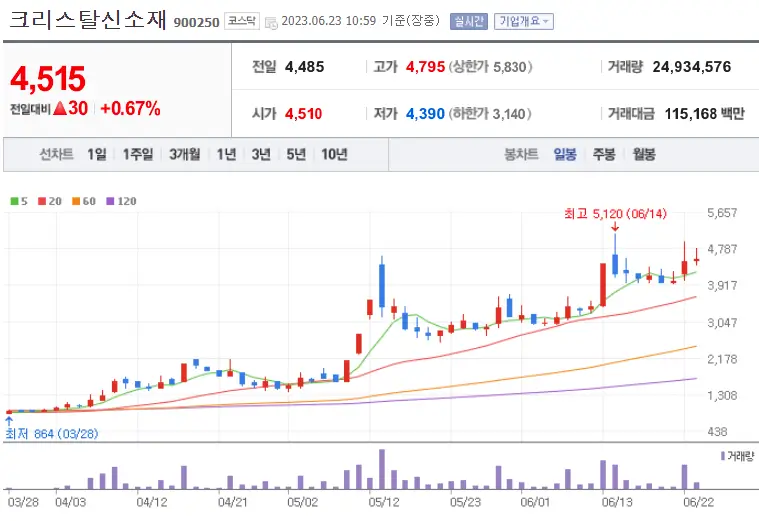
Task: Click the 최고 5,120 (06/14) high marker
Action: click(615, 214)
